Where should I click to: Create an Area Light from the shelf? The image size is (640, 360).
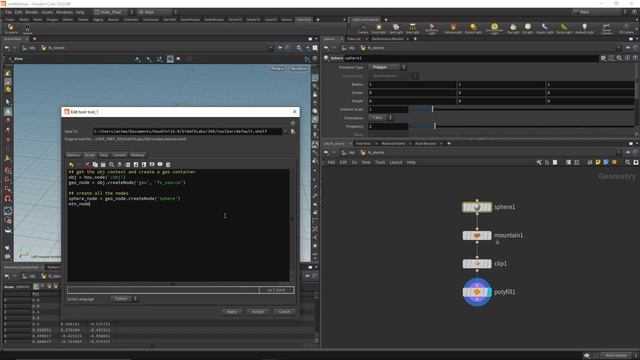(x=413, y=29)
